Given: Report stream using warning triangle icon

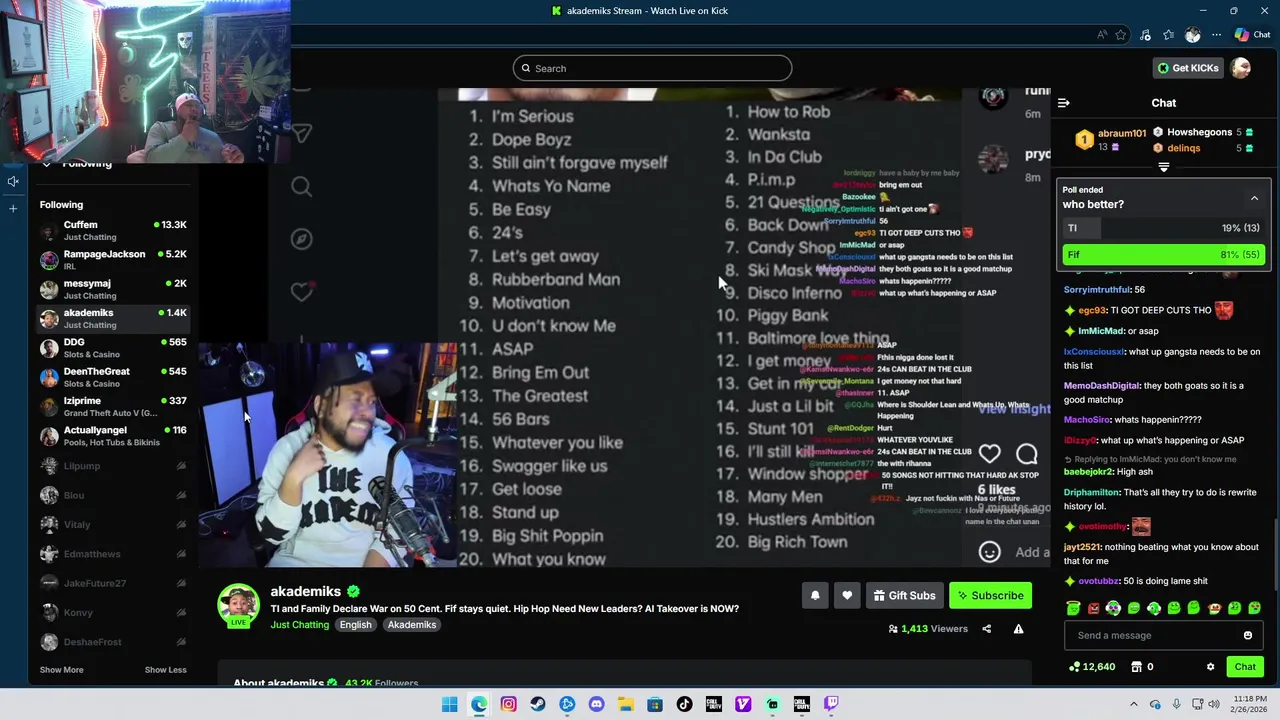Looking at the screenshot, I should tap(1018, 629).
